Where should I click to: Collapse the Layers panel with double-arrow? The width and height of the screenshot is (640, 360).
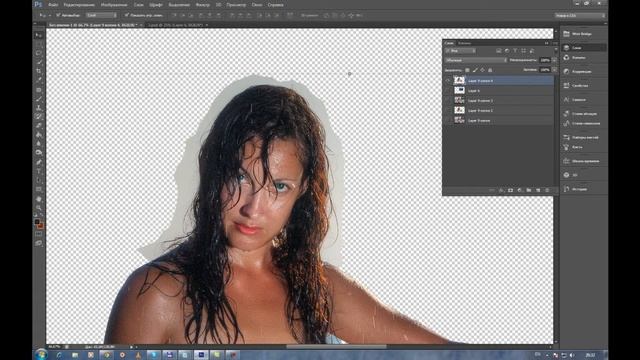547,43
